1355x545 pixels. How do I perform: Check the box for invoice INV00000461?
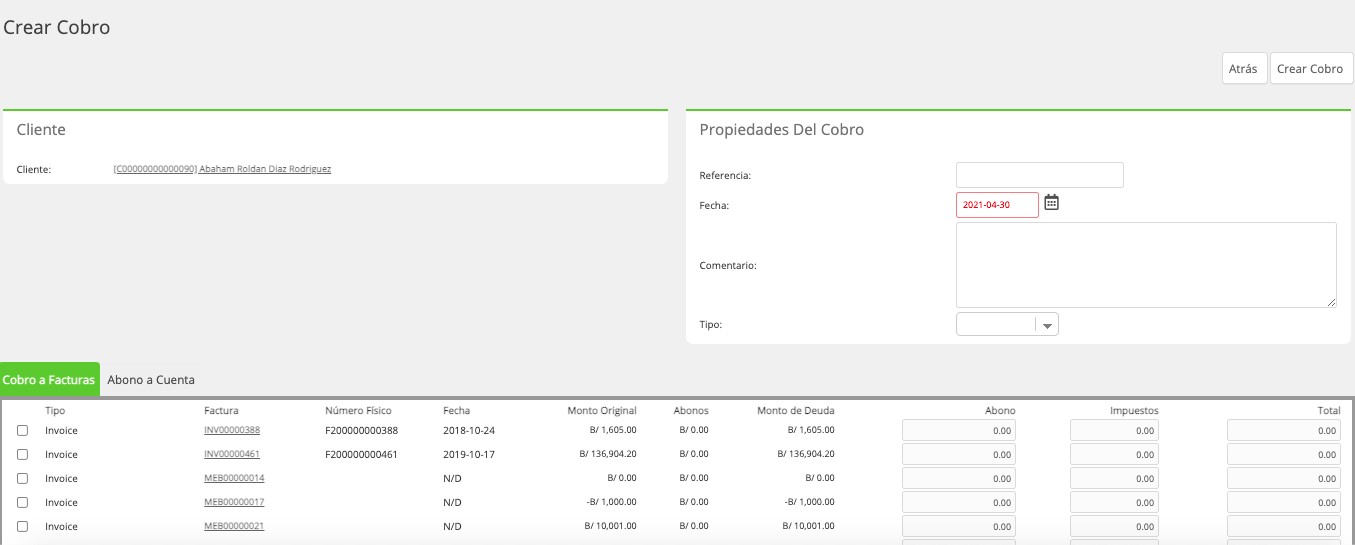pos(23,455)
